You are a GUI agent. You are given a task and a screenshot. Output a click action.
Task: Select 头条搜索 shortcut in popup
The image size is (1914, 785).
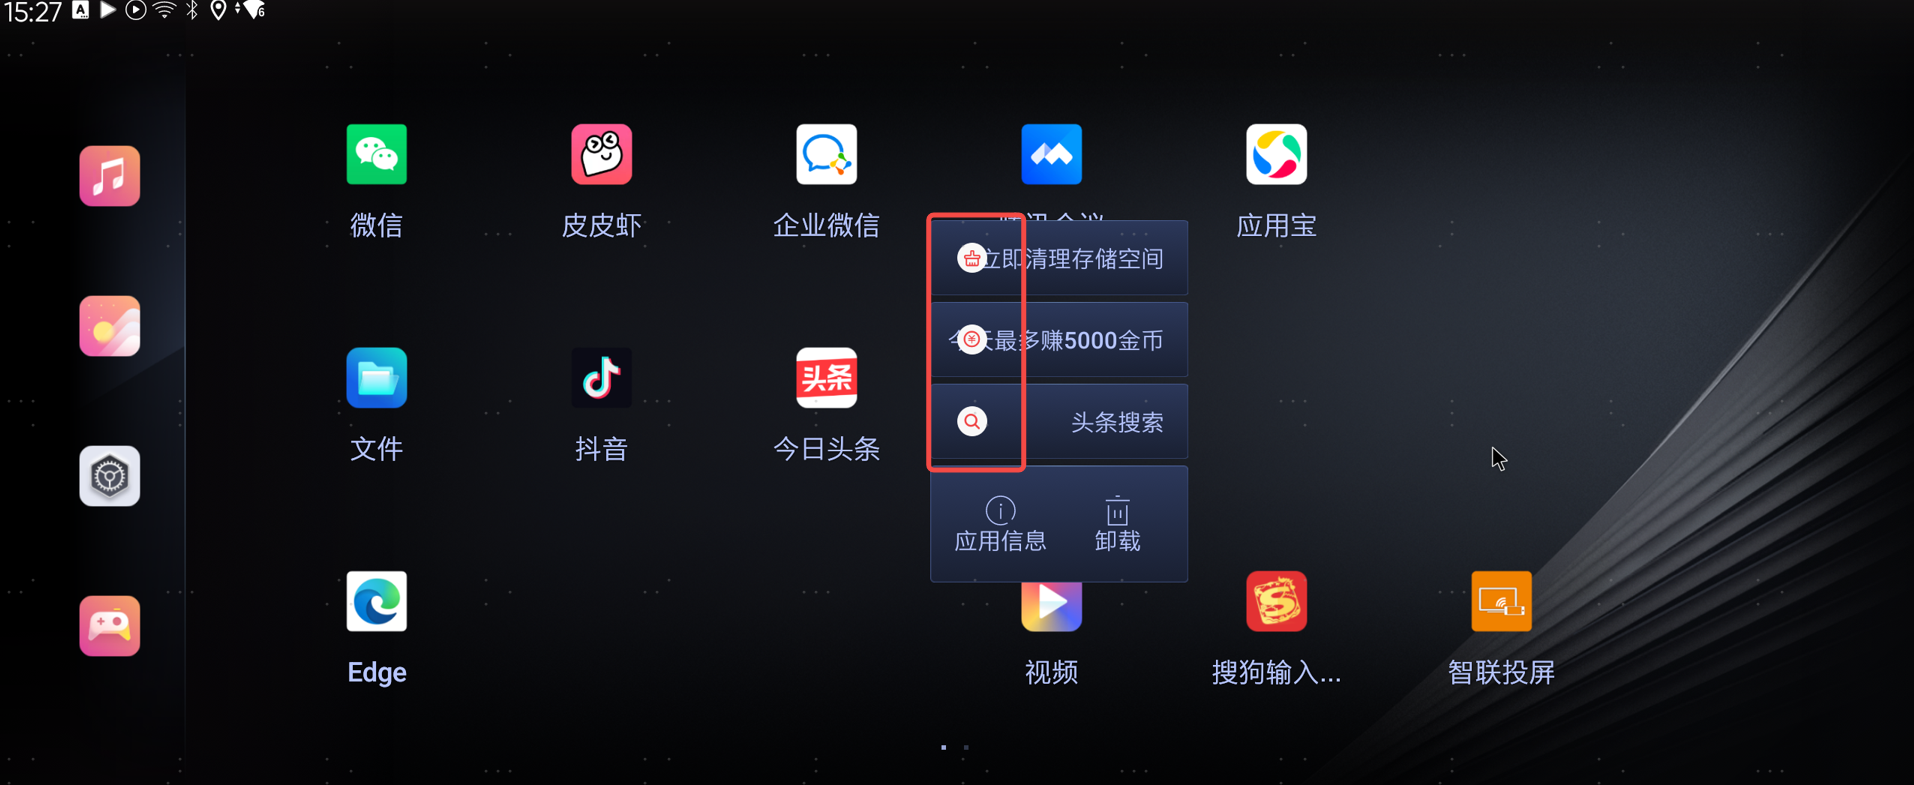[x=1059, y=422]
